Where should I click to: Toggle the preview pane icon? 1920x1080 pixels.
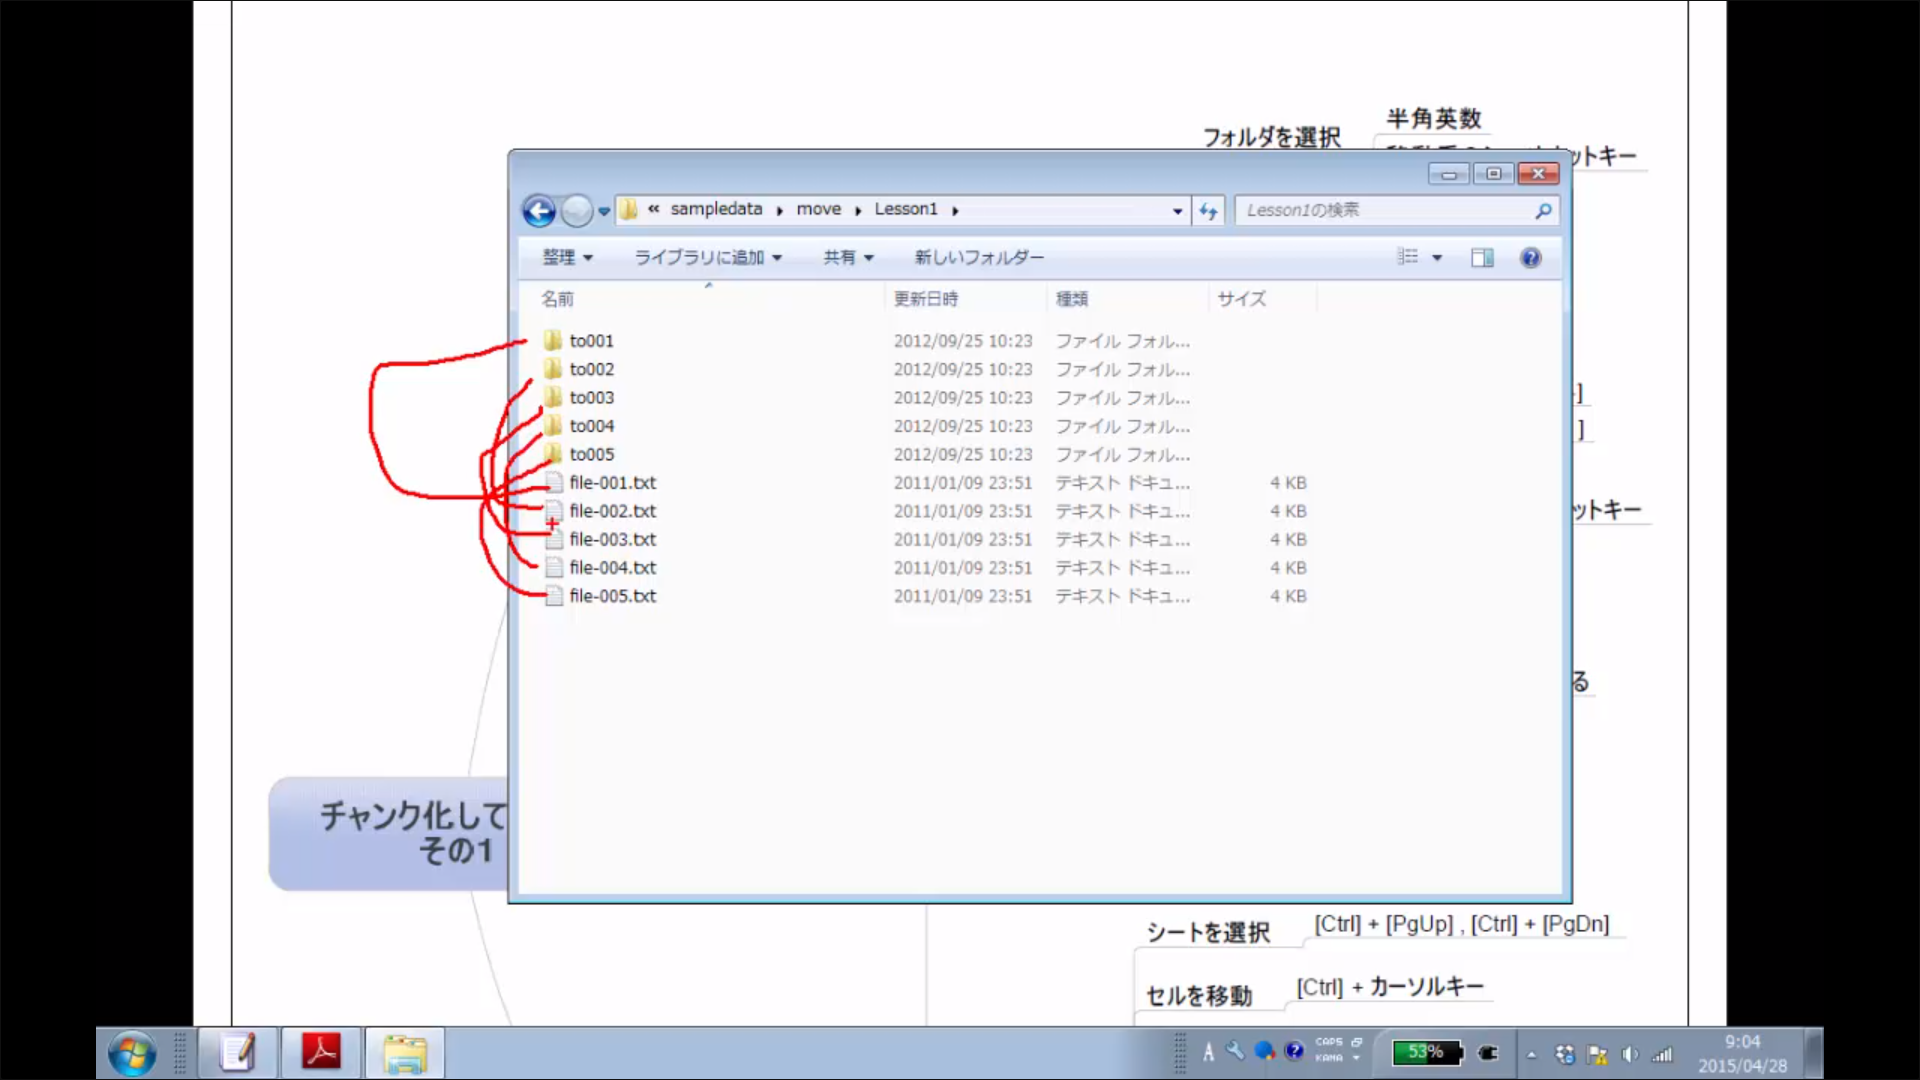(x=1482, y=258)
